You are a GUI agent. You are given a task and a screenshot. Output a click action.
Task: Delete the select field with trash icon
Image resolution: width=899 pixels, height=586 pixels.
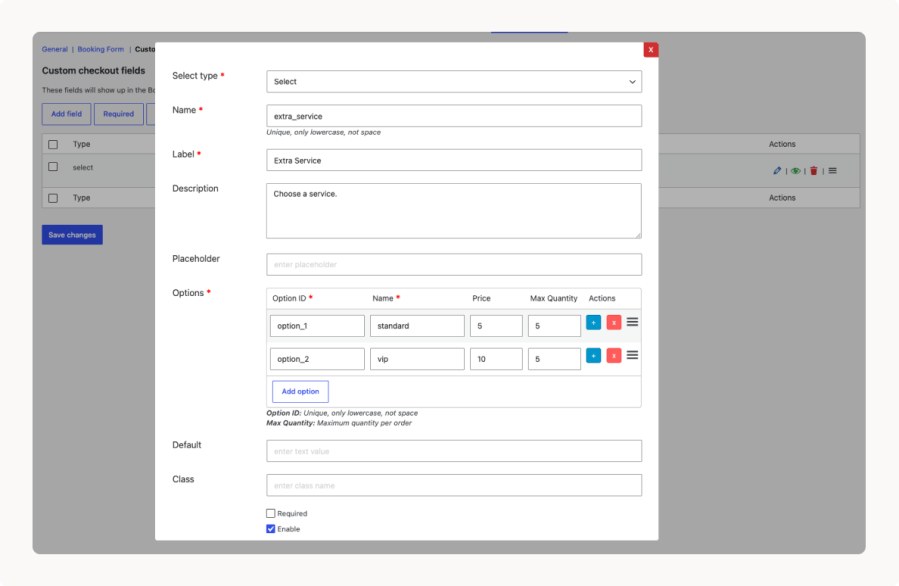click(x=814, y=171)
